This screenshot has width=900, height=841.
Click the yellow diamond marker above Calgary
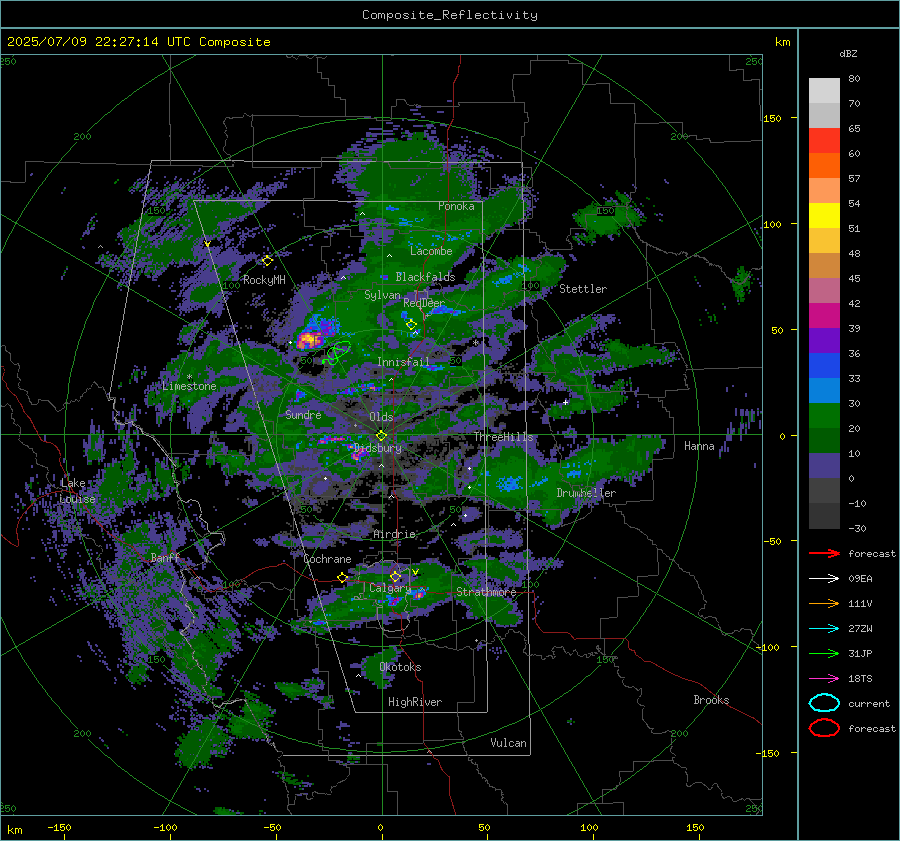395,576
